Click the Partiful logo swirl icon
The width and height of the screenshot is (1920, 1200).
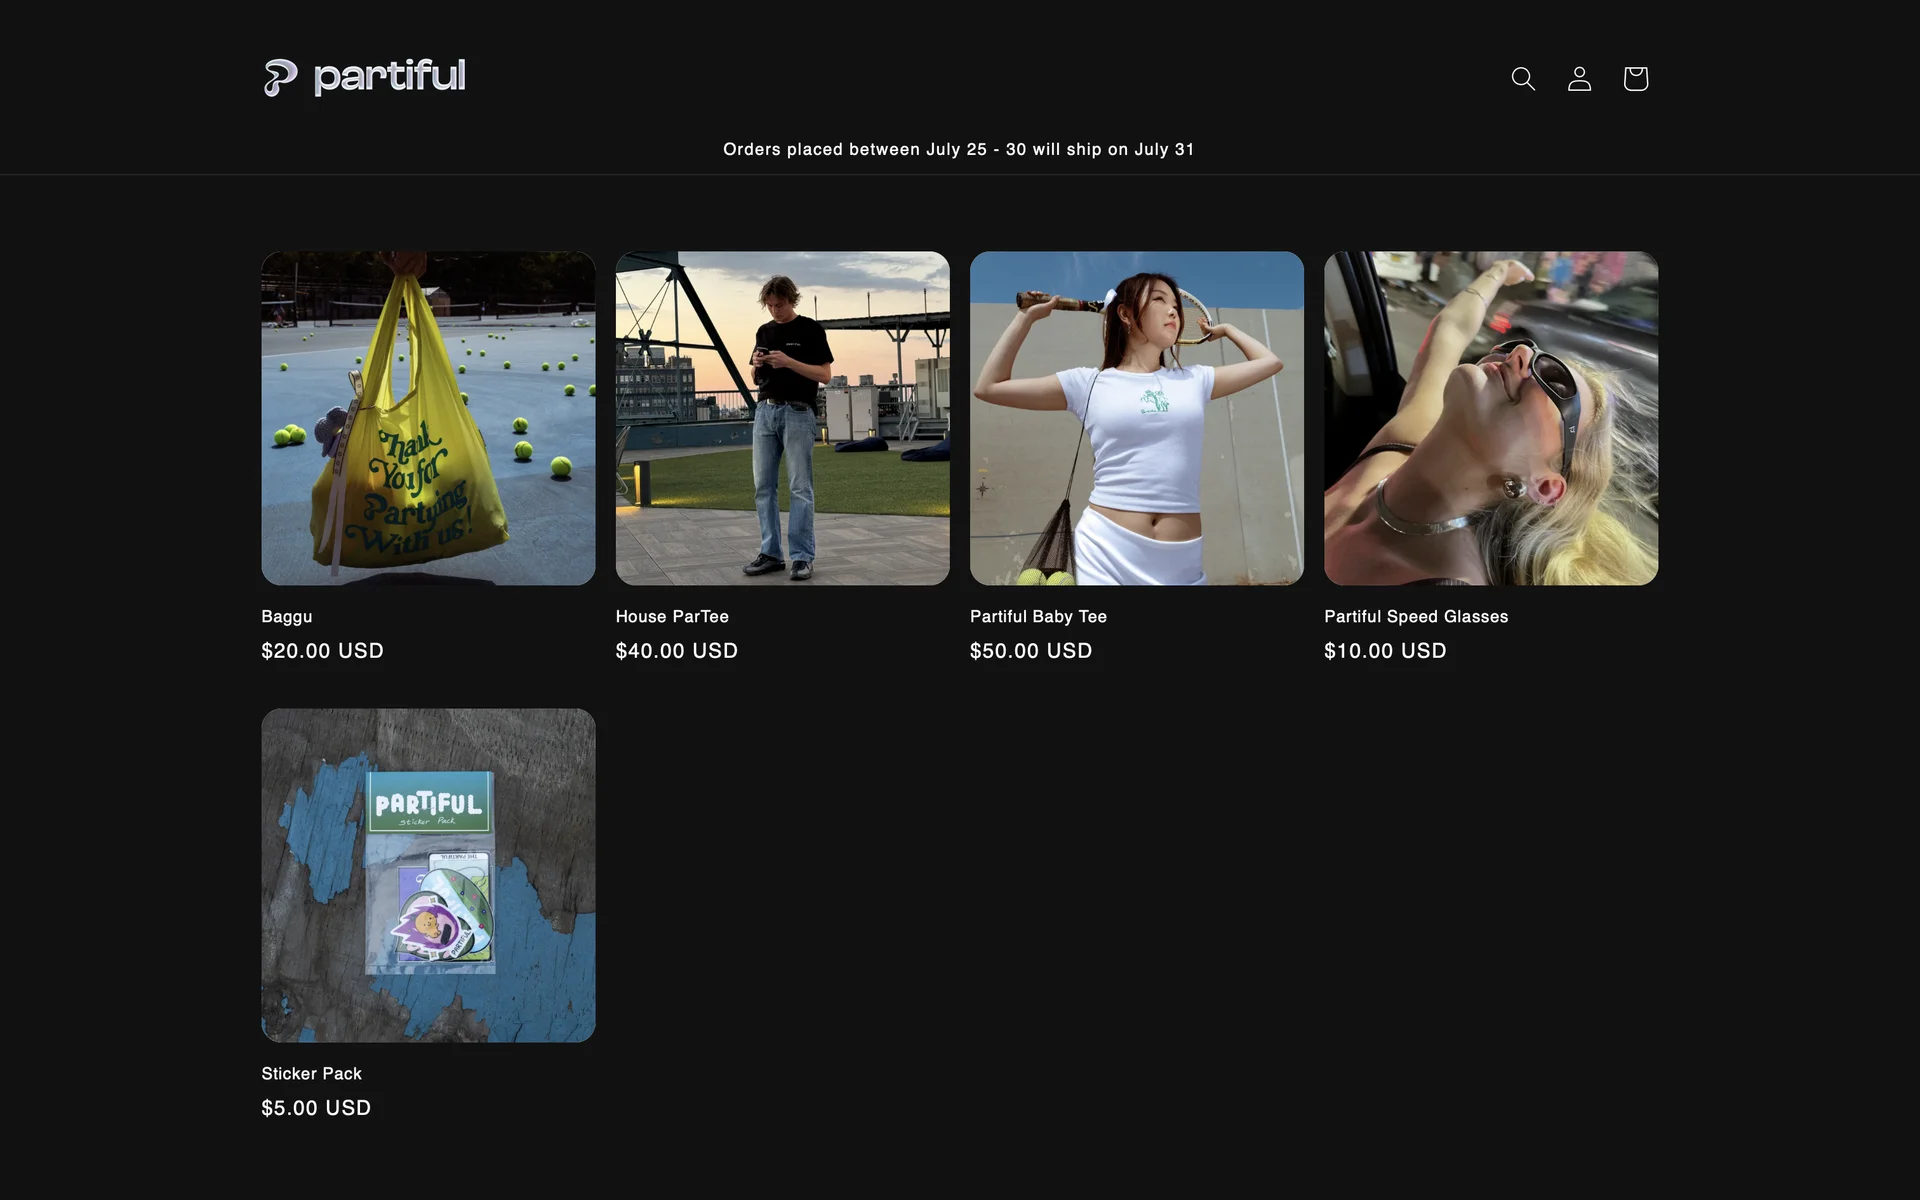(x=280, y=77)
